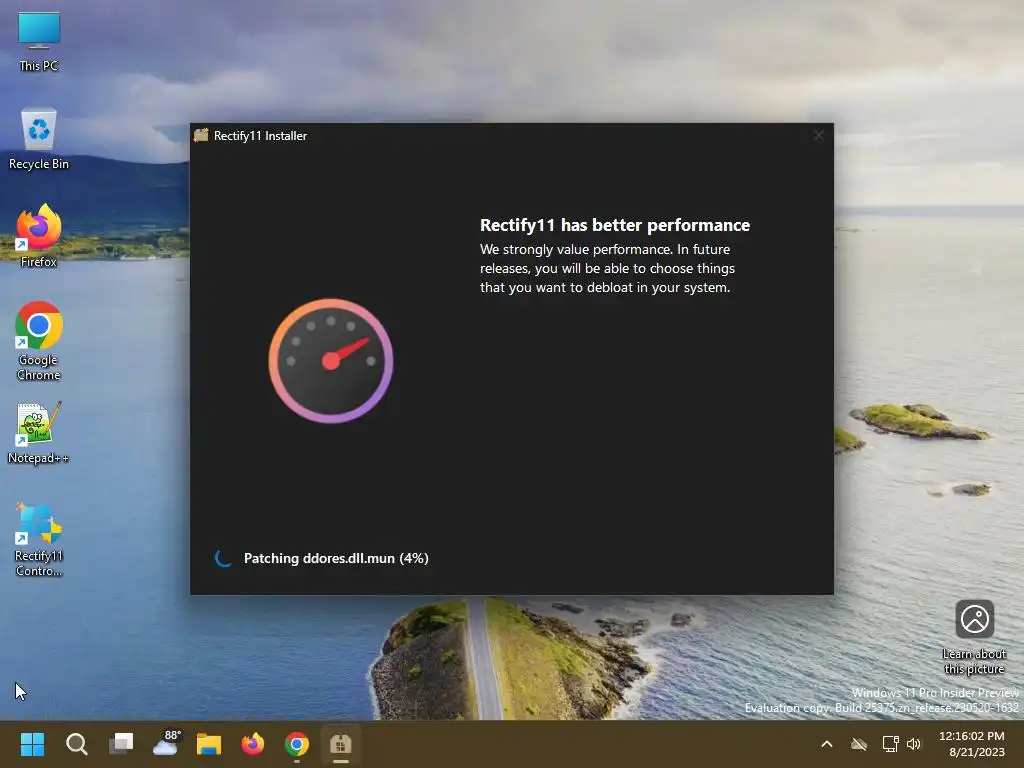Open the Windows Start menu
The image size is (1024, 768).
[32, 744]
